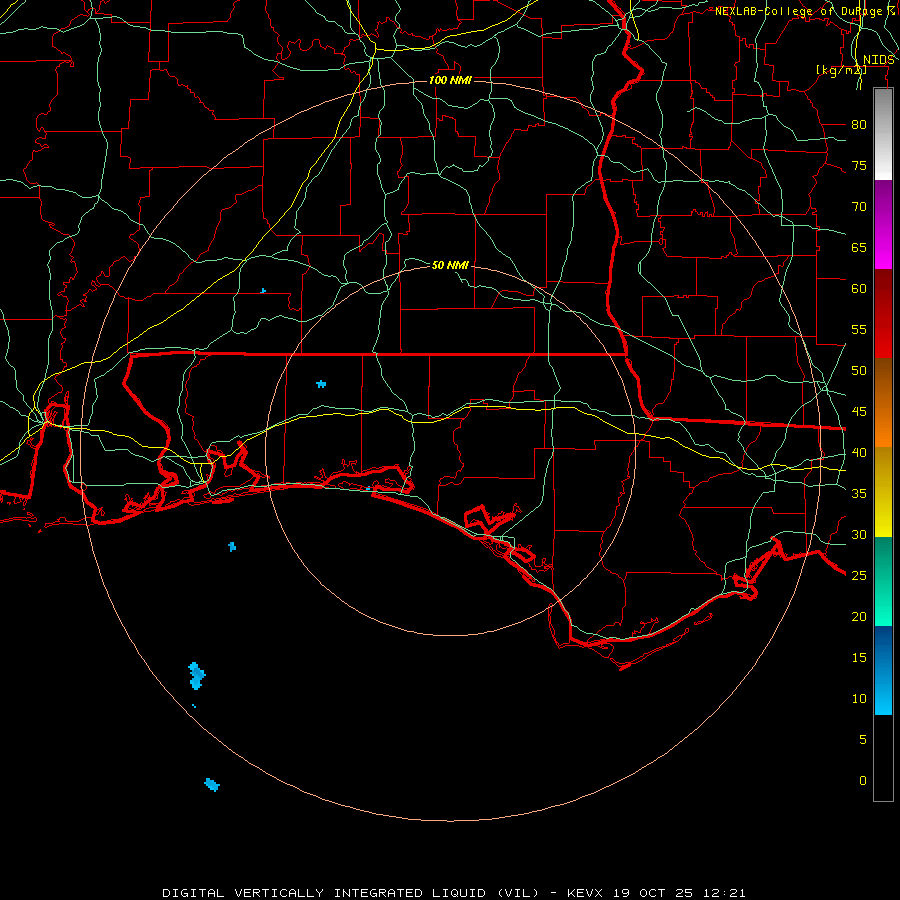
Task: Click the 80 value on the scale
Action: pyautogui.click(x=859, y=125)
